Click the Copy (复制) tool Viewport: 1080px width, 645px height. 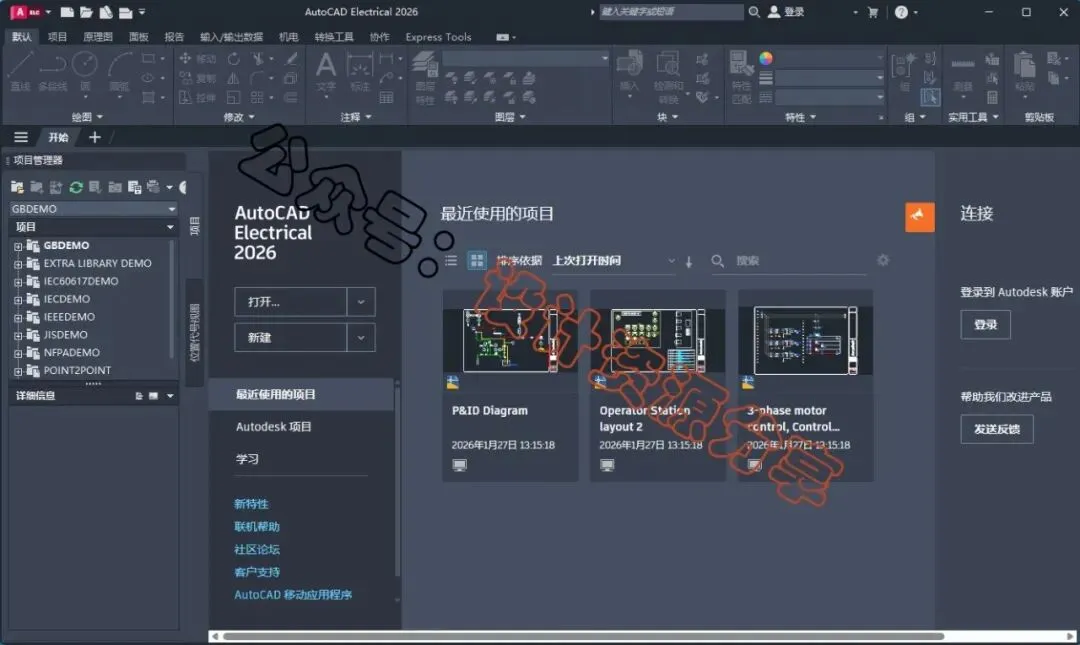(197, 79)
